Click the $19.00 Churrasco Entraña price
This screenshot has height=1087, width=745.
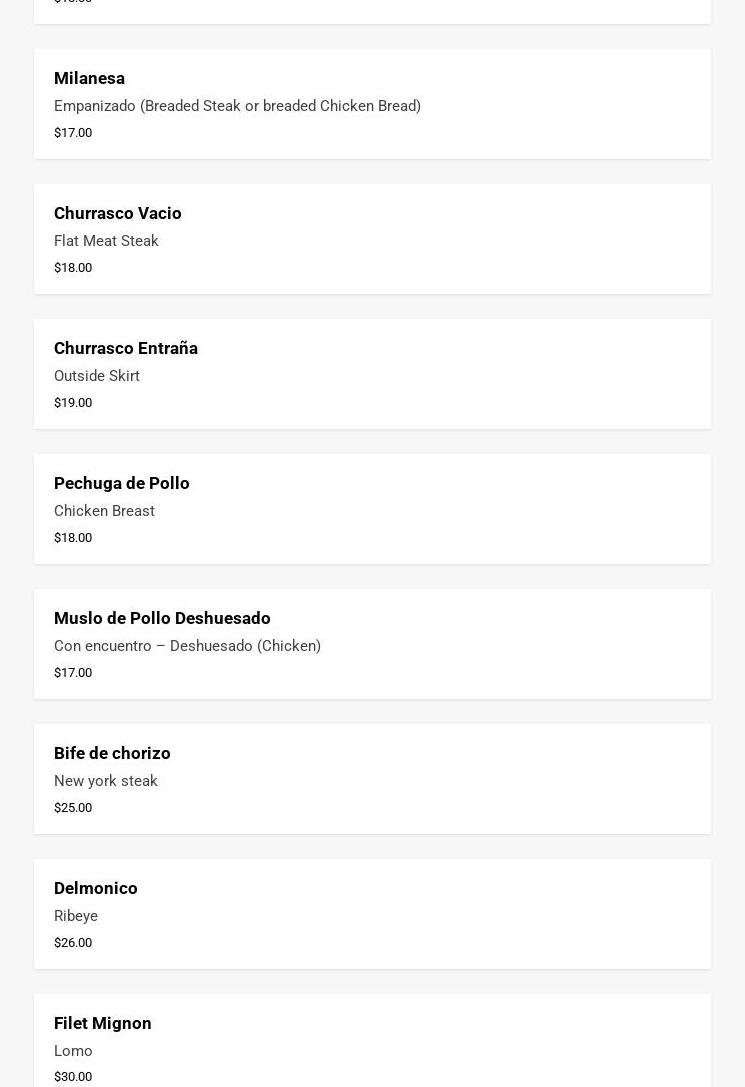73,403
